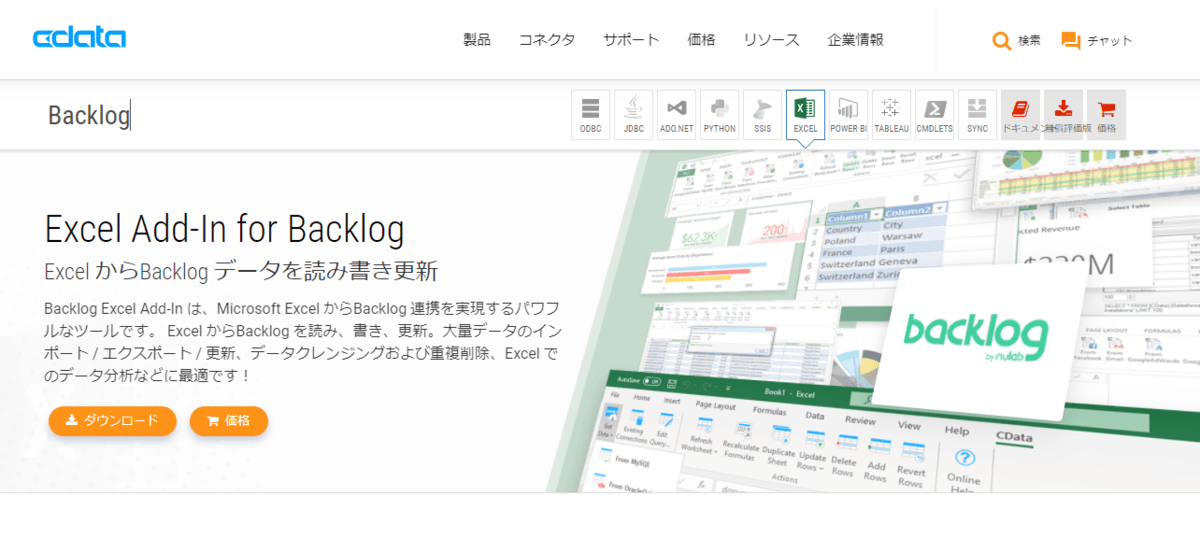1200x539 pixels.
Task: Select the JDBC driver icon
Action: (x=633, y=115)
